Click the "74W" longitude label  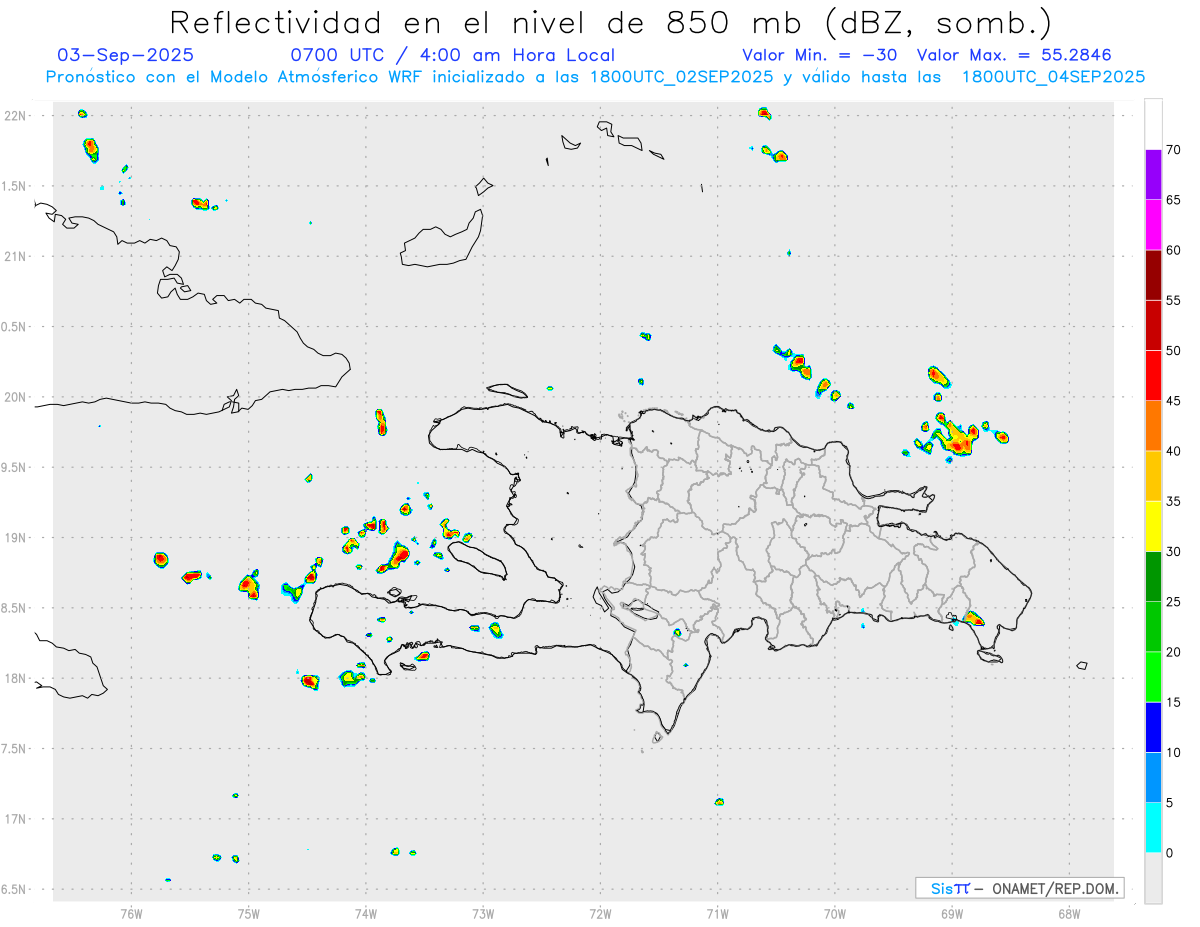coord(365,912)
